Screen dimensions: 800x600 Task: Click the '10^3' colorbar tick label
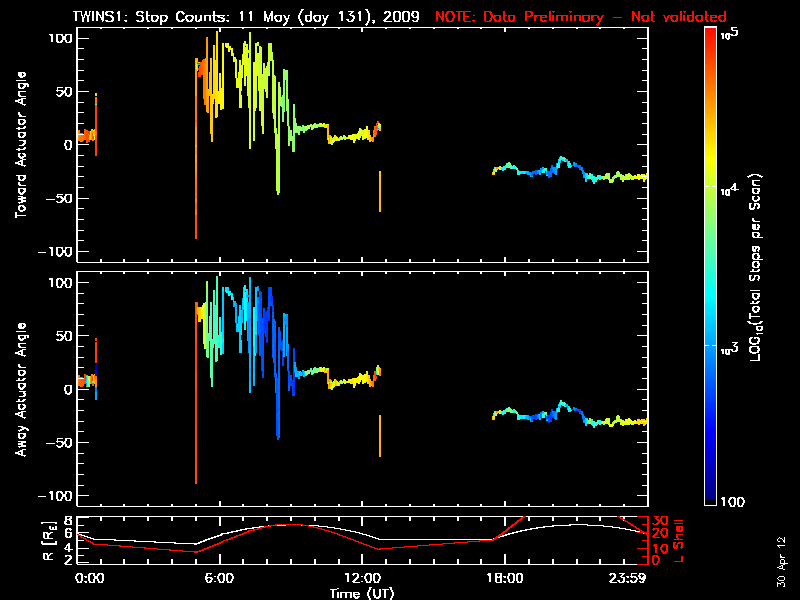point(730,349)
